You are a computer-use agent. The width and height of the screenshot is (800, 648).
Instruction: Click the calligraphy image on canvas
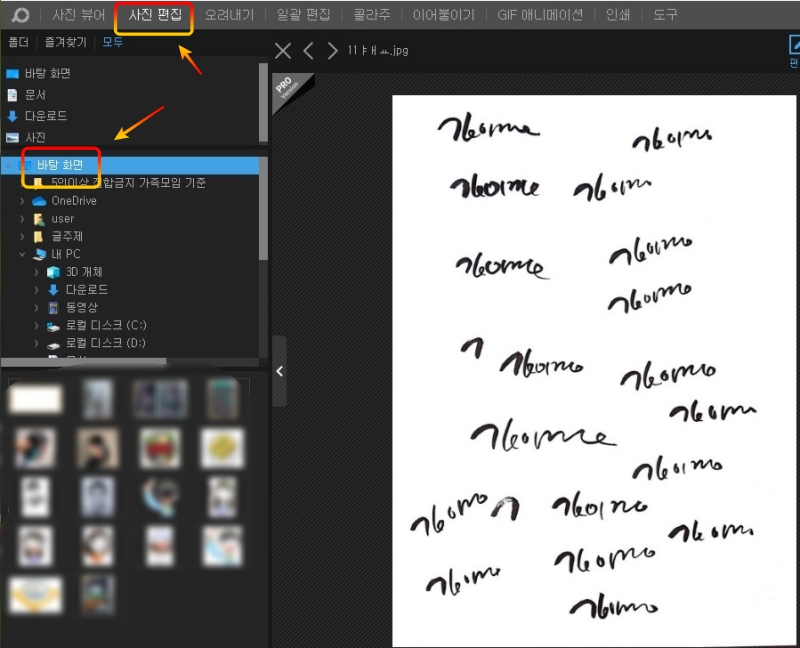(x=594, y=370)
